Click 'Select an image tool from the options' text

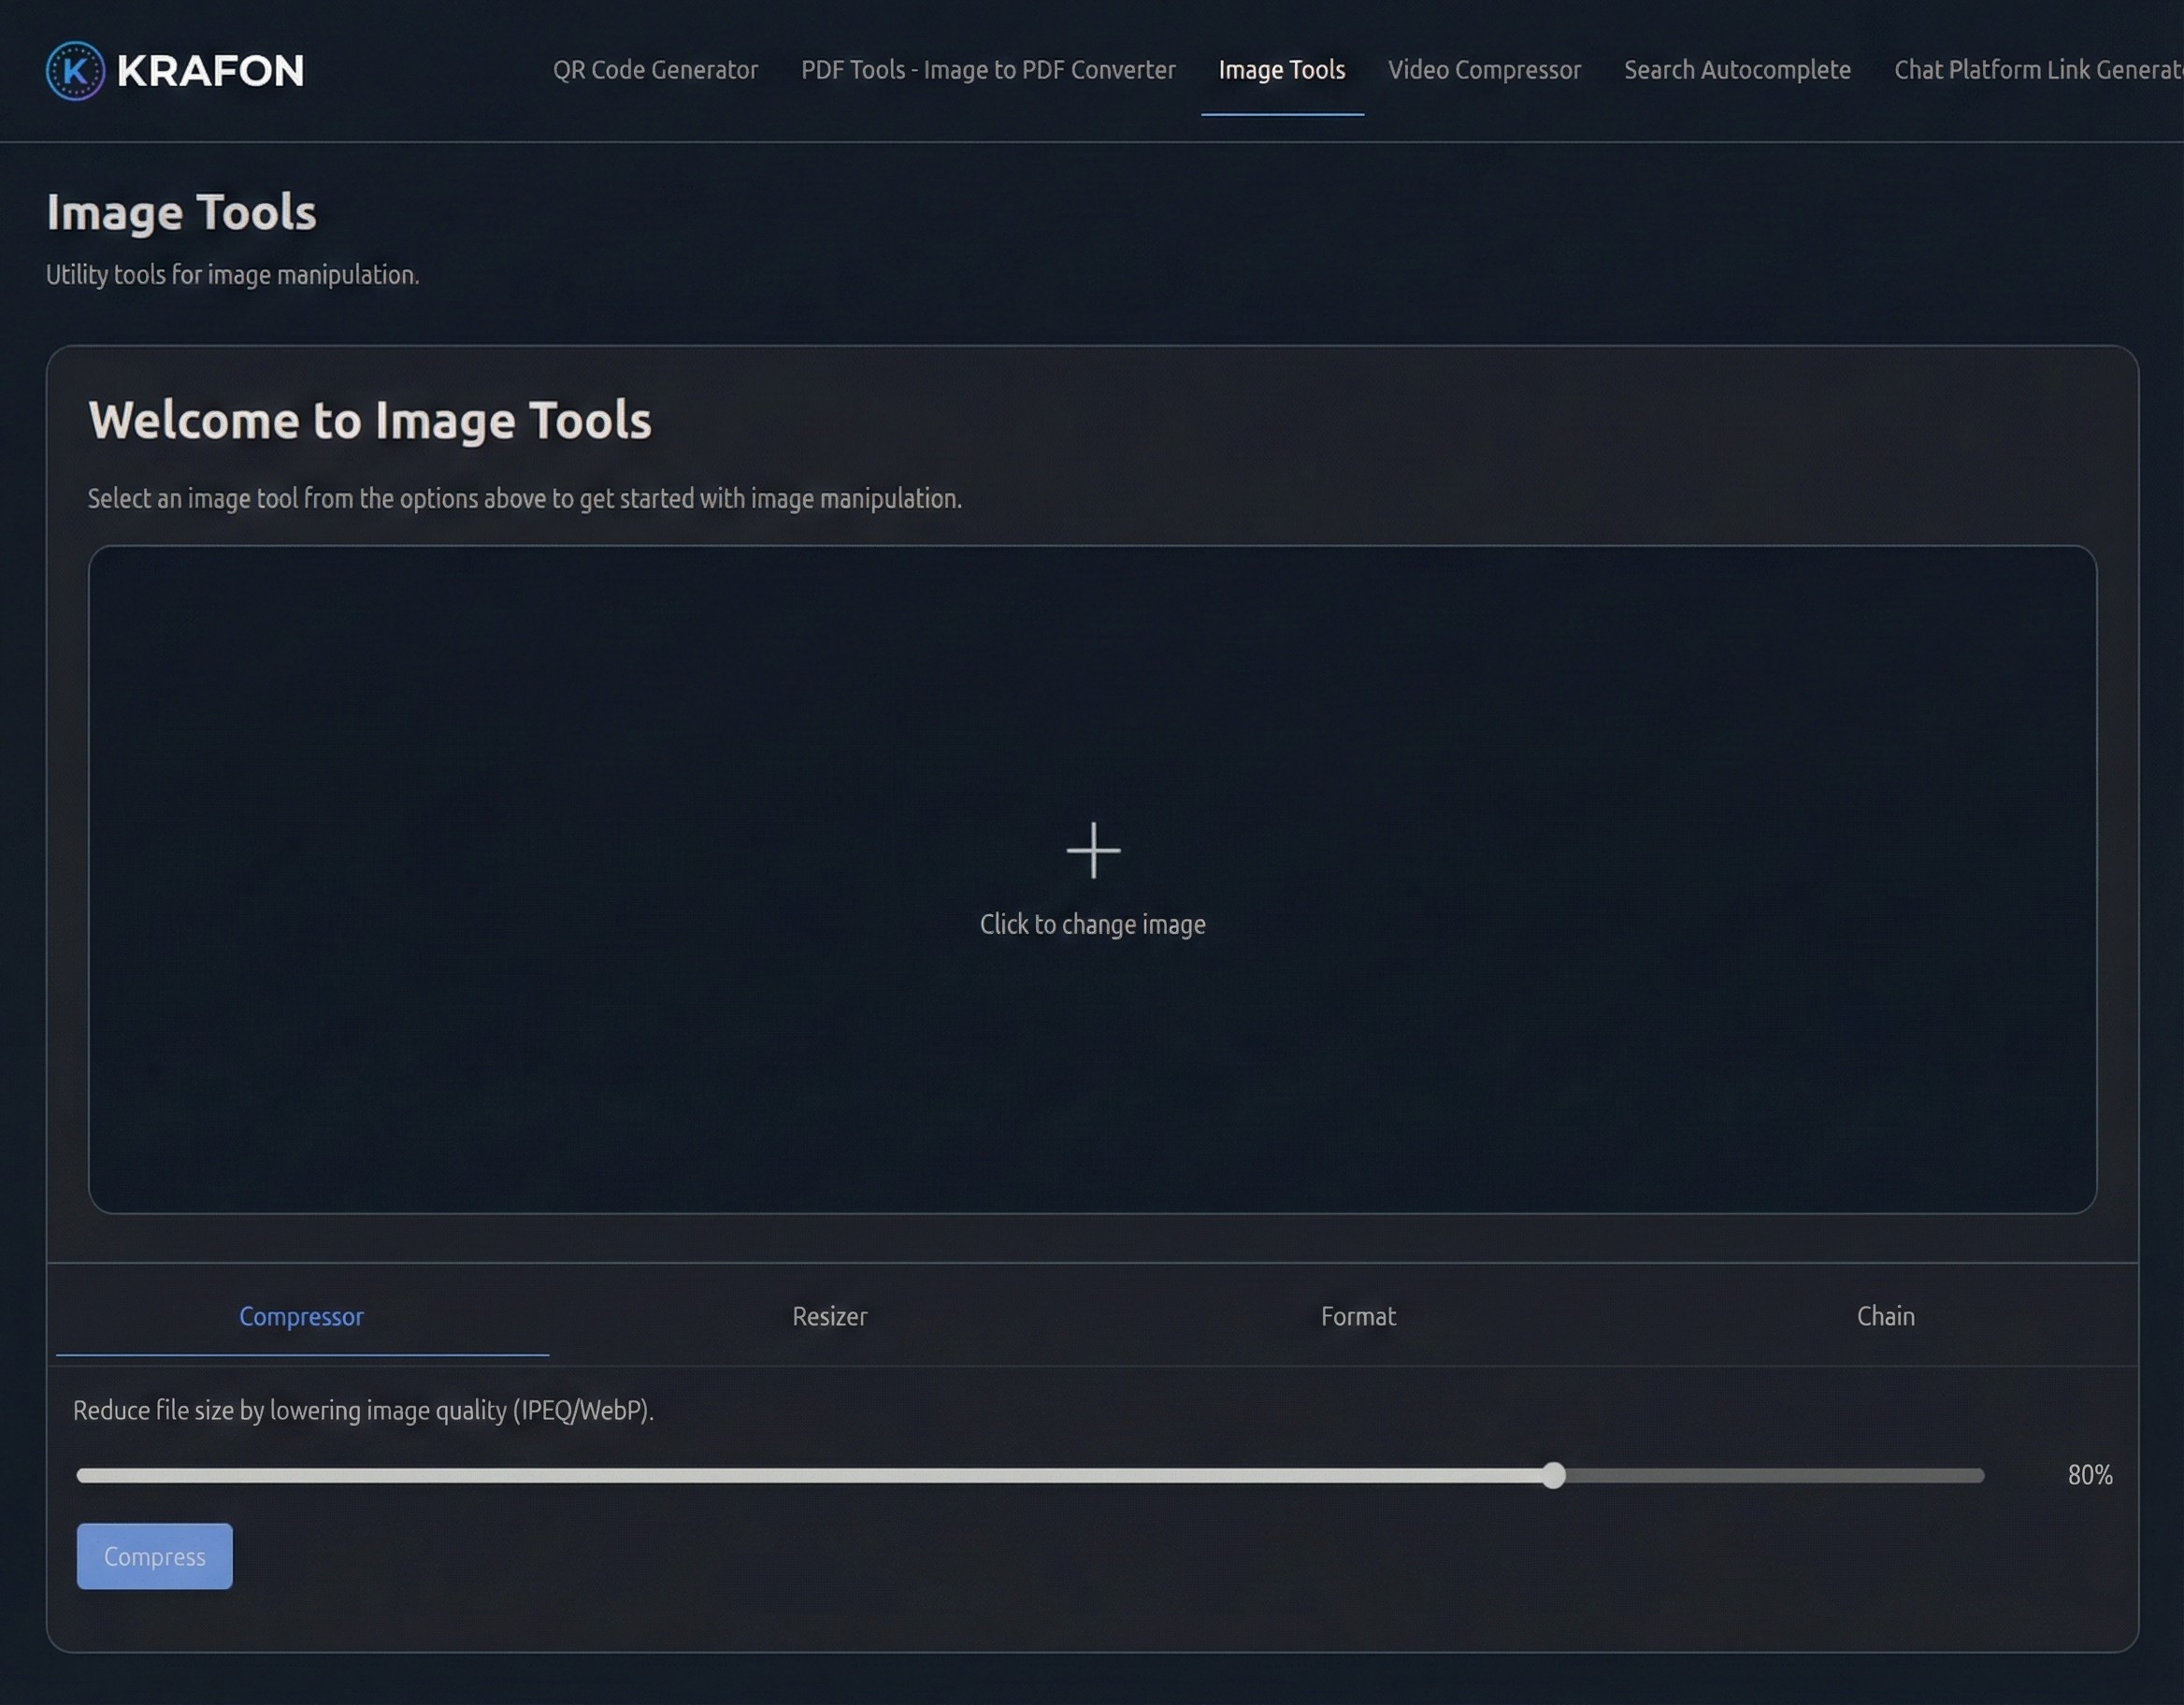[525, 498]
